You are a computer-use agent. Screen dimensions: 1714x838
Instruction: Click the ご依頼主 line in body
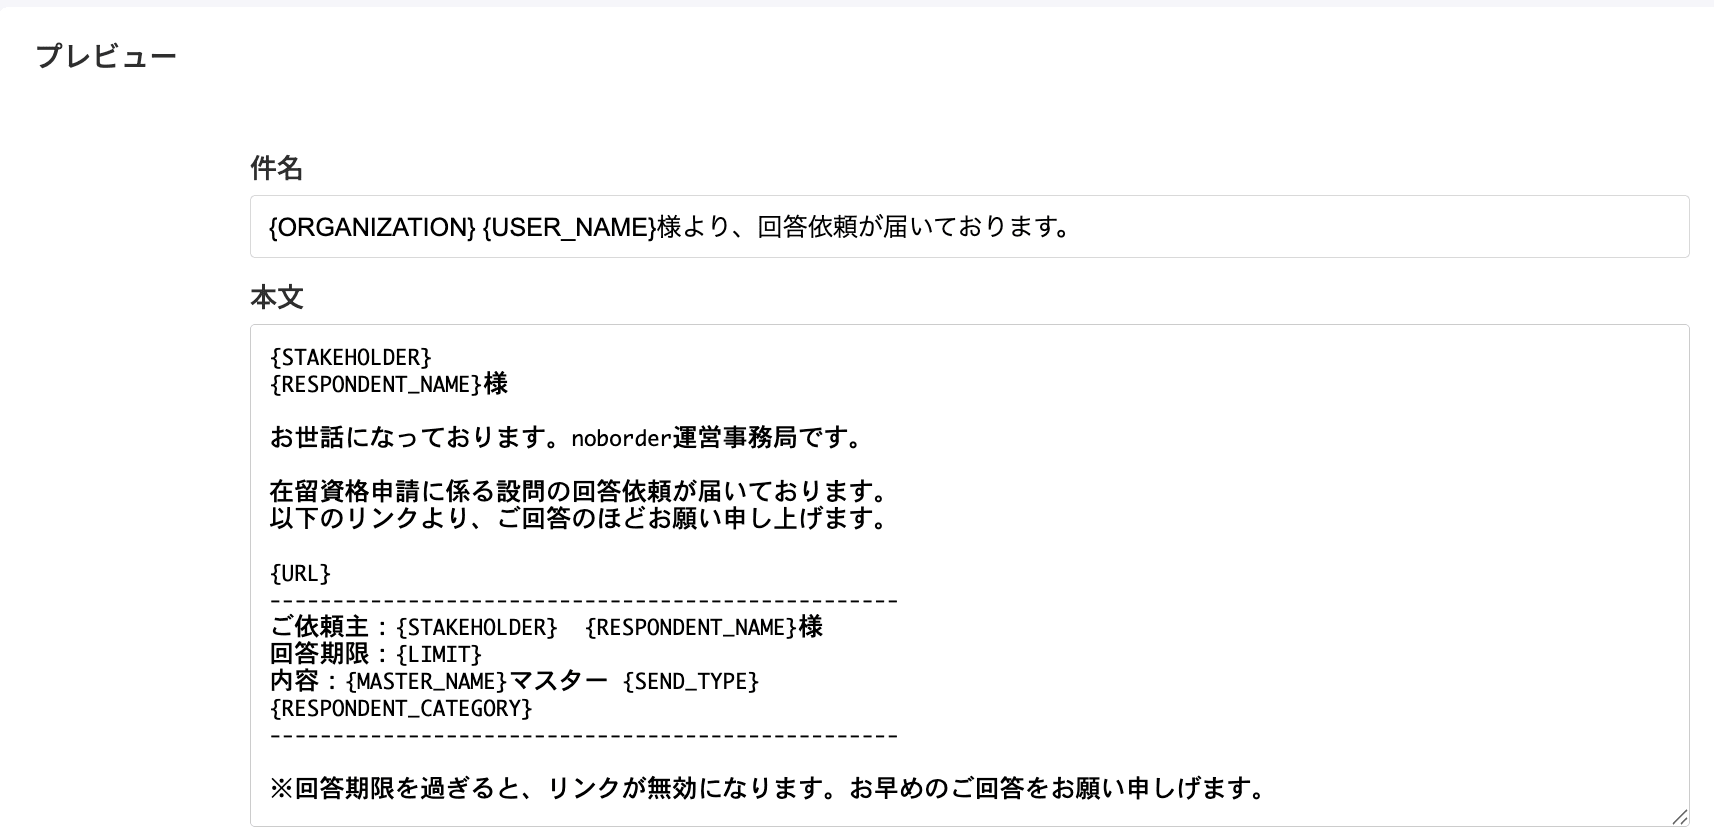click(546, 628)
